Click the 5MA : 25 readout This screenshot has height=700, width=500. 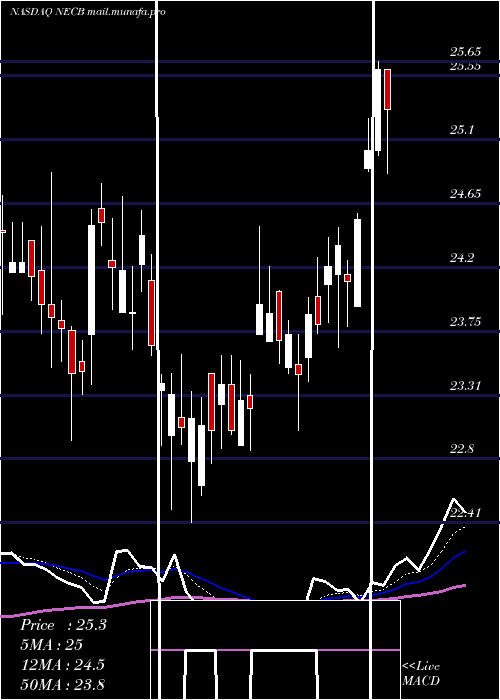tap(52, 645)
